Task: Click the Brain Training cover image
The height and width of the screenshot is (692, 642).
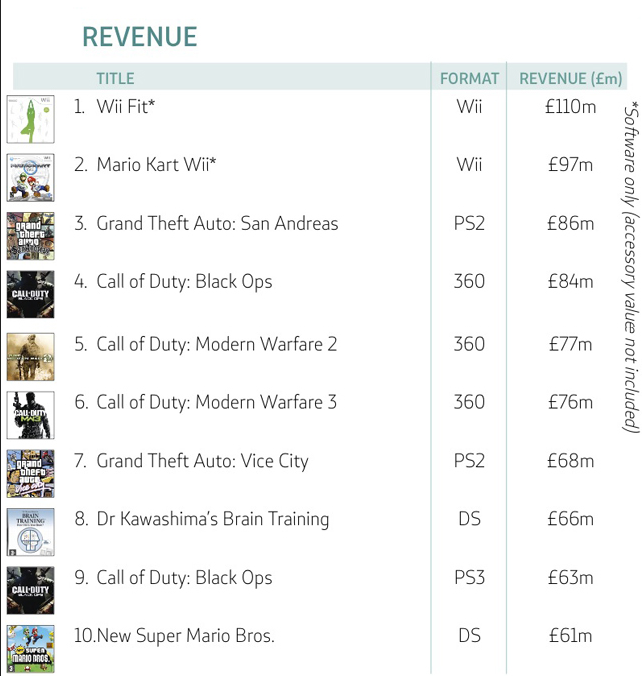Action: (30, 532)
